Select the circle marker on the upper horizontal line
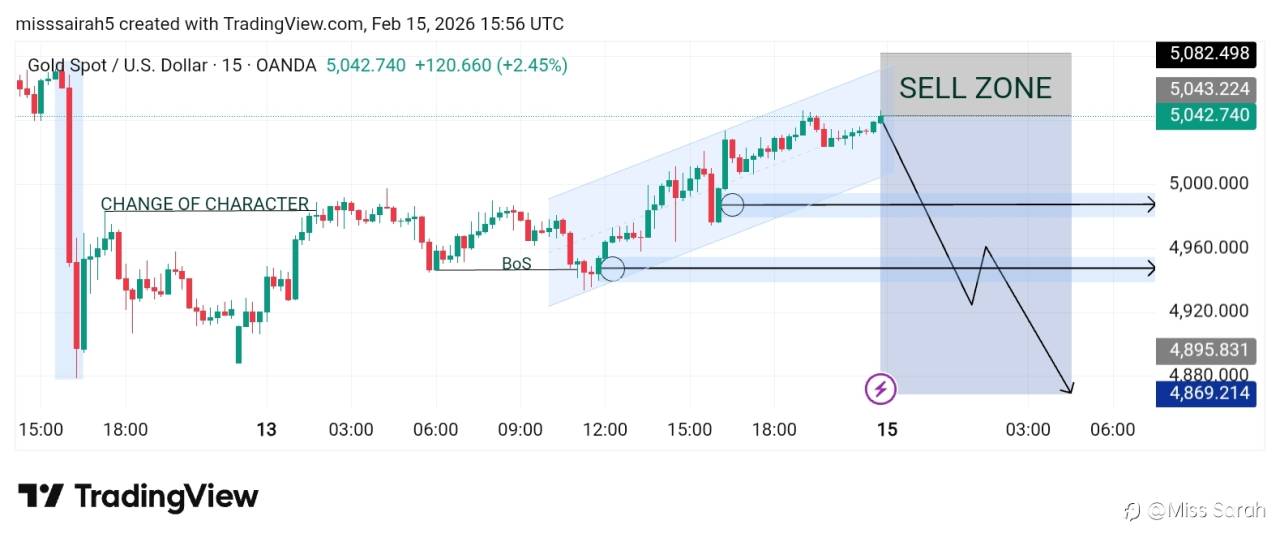The height and width of the screenshot is (542, 1280). point(732,205)
